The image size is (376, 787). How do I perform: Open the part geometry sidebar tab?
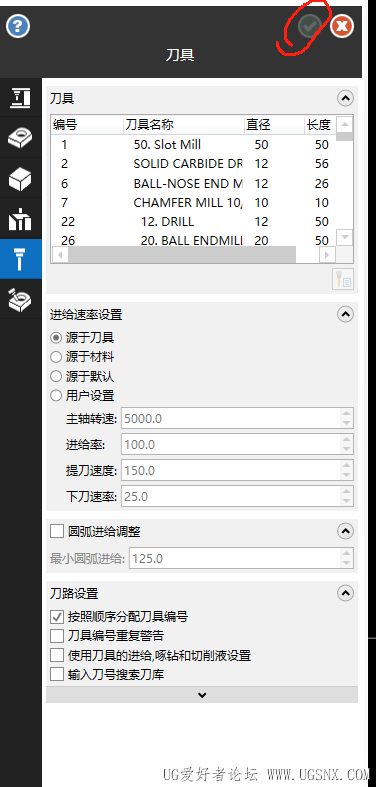21,138
